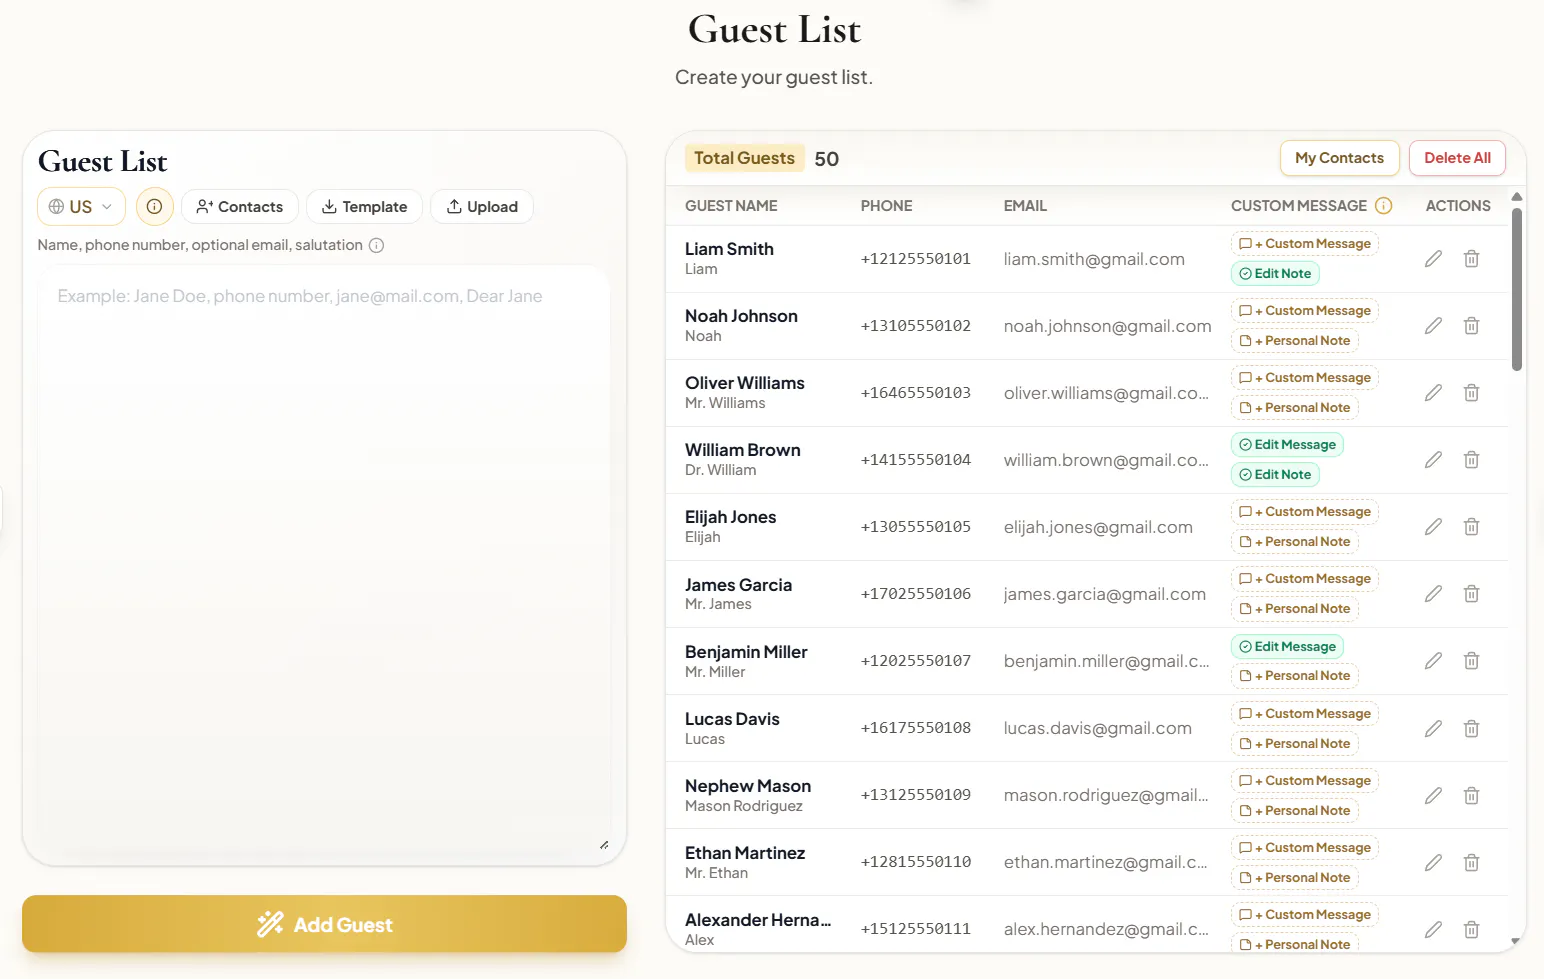Delete Oliver Williams row trash icon
1544x979 pixels.
coord(1471,393)
